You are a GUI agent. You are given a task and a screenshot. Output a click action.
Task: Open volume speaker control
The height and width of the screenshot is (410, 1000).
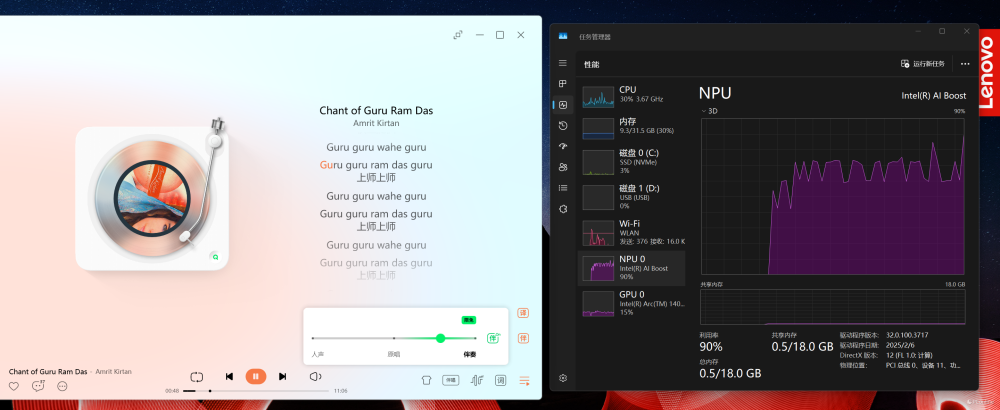(315, 377)
